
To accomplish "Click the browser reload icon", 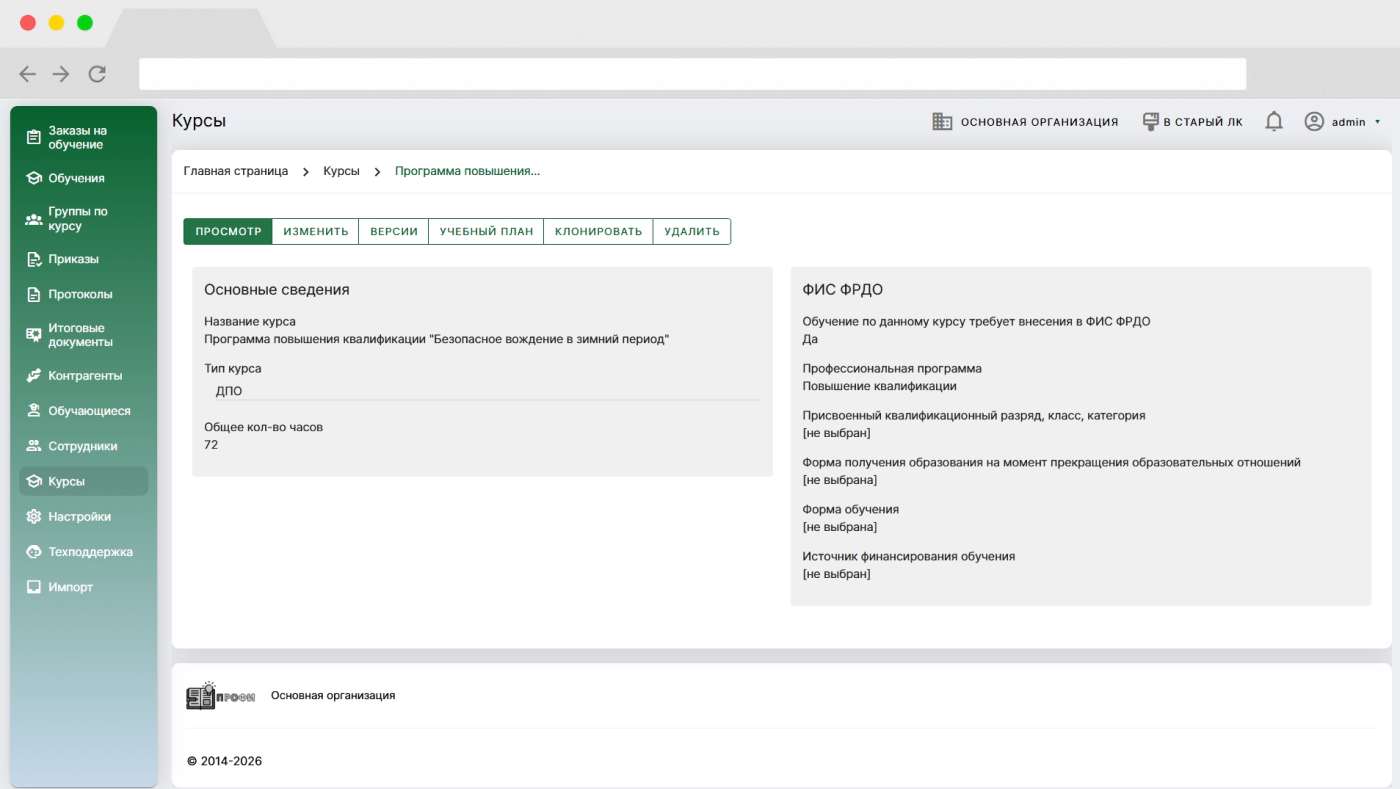I will click(97, 74).
